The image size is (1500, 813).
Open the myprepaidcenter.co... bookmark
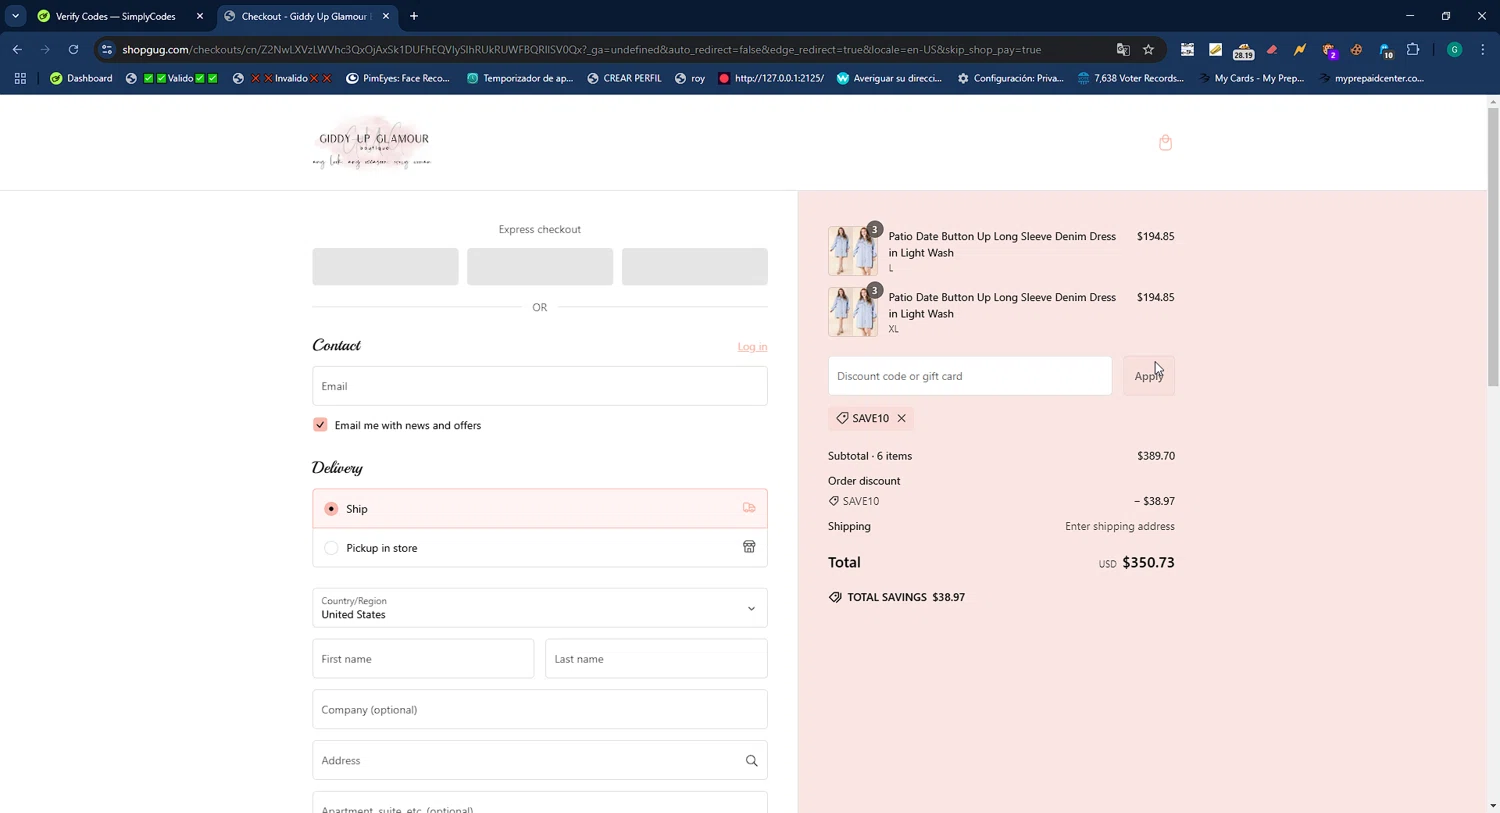1370,78
